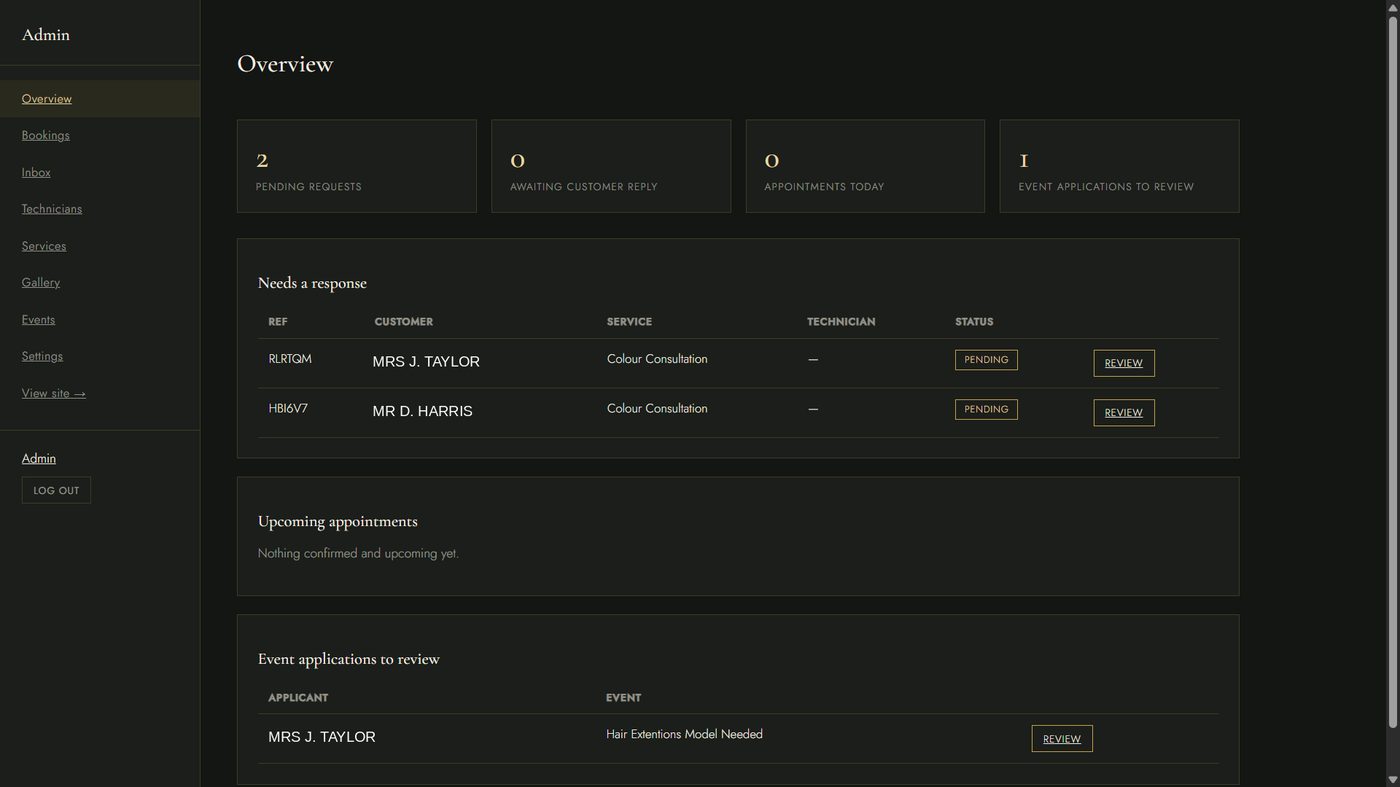Open the Inbox page

point(36,173)
